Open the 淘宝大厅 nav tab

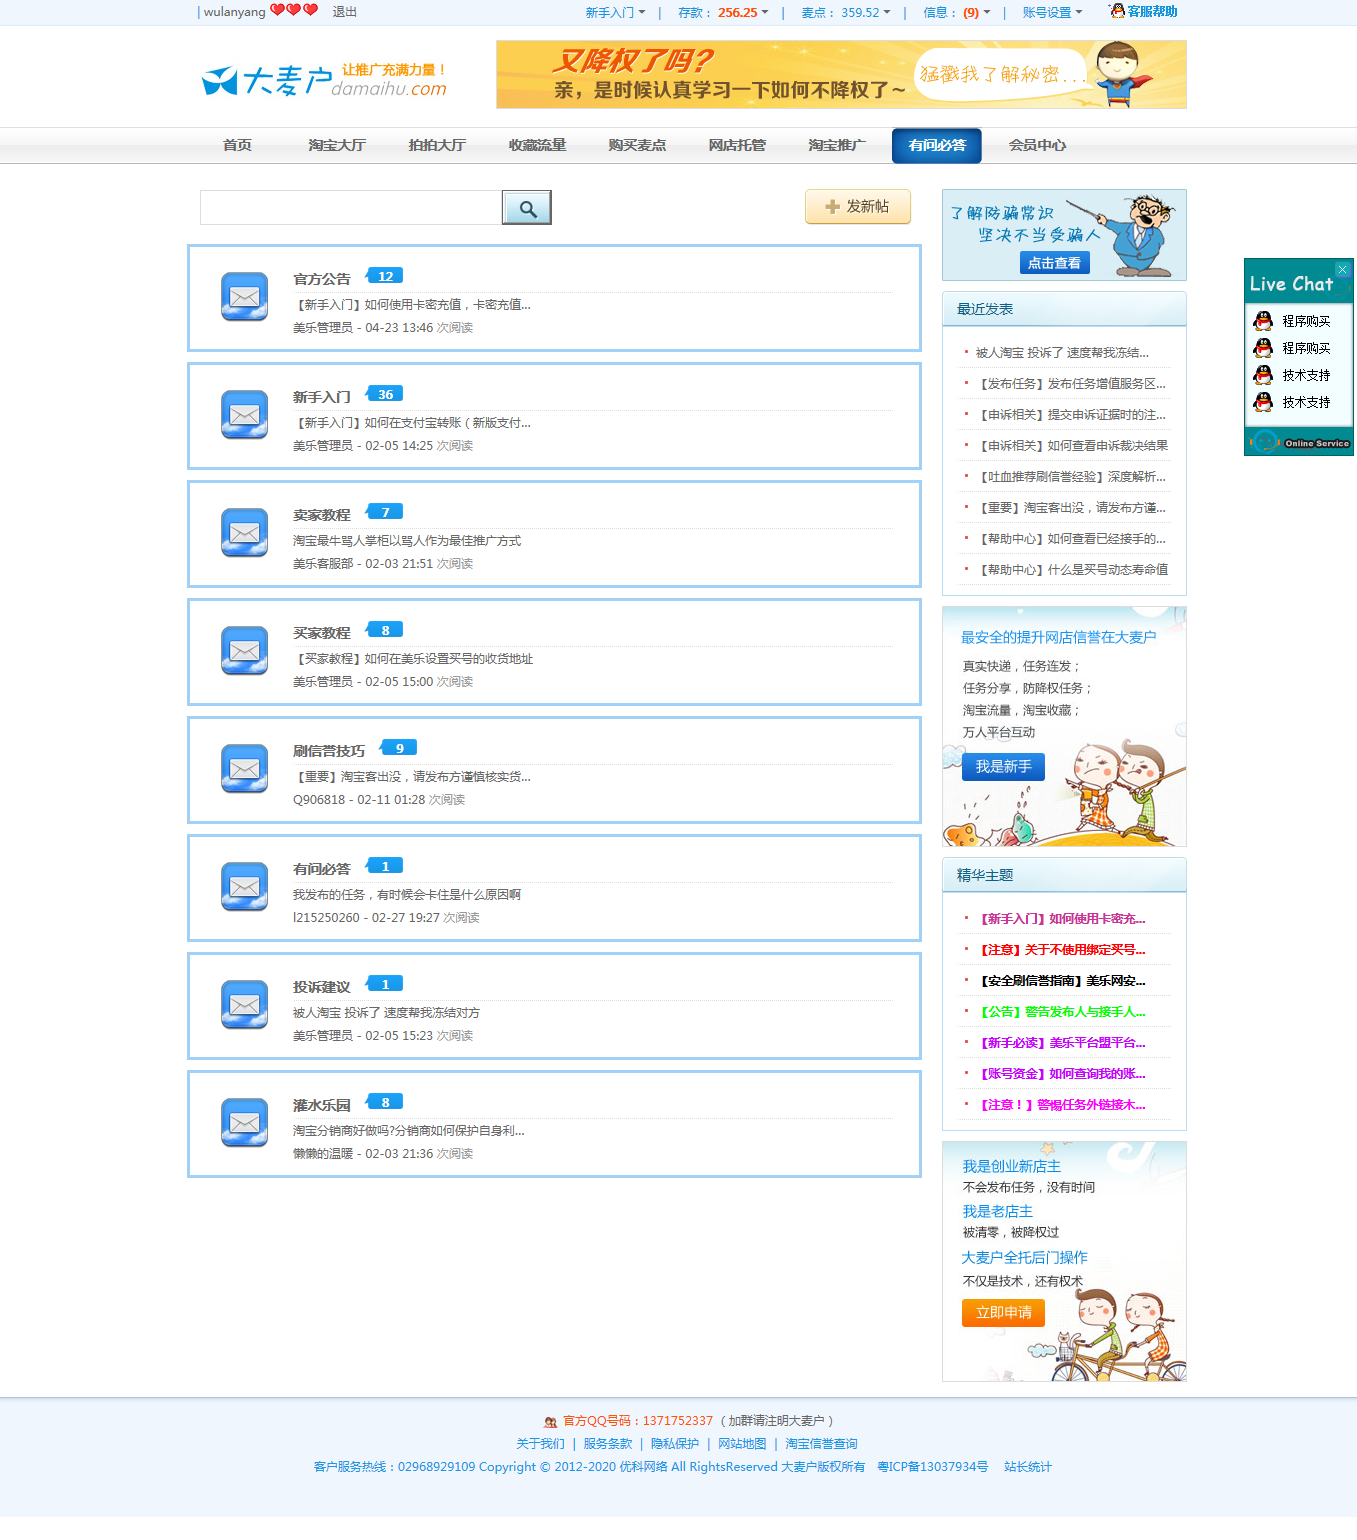(x=337, y=146)
